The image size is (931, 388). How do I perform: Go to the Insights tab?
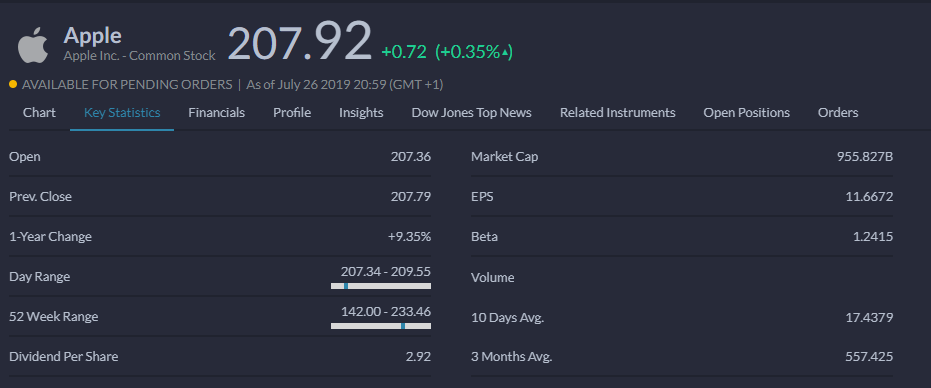[x=361, y=112]
